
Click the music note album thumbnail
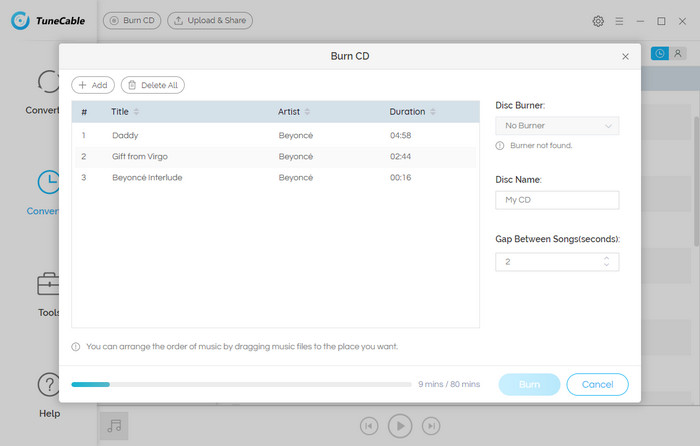[114, 426]
